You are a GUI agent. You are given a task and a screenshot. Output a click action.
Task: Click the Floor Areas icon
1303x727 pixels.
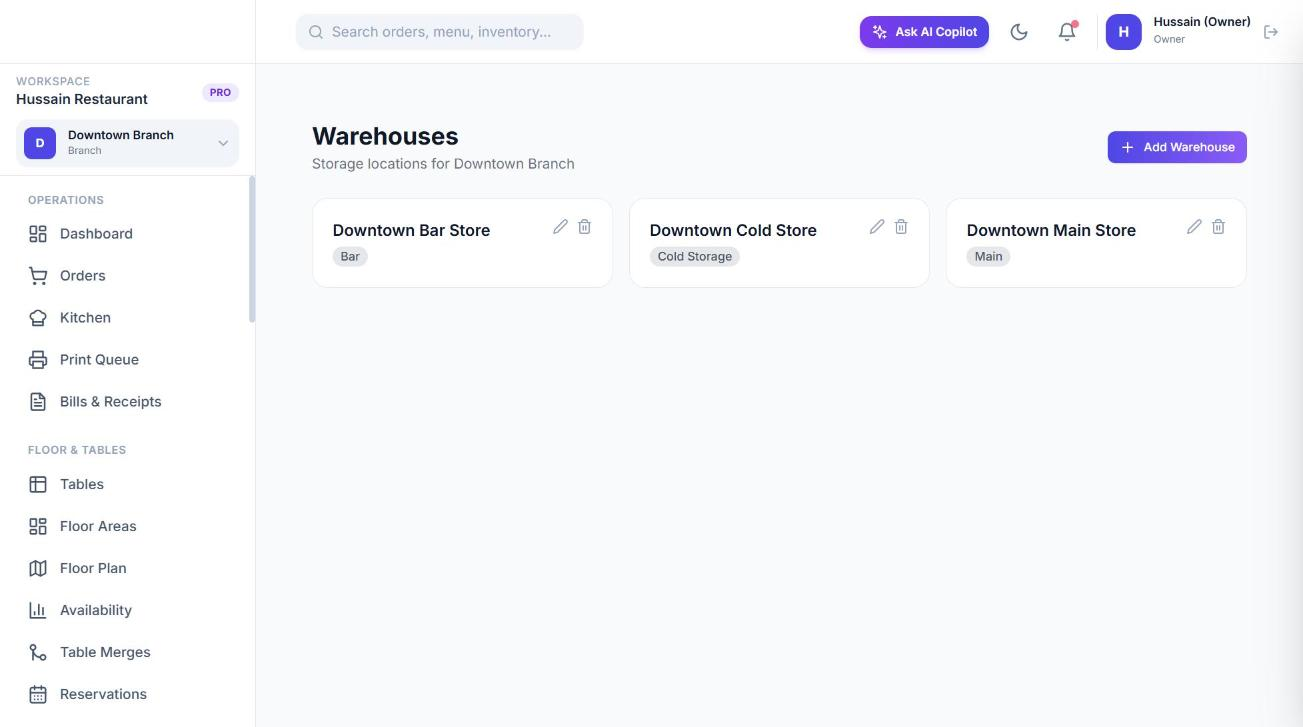pos(38,526)
